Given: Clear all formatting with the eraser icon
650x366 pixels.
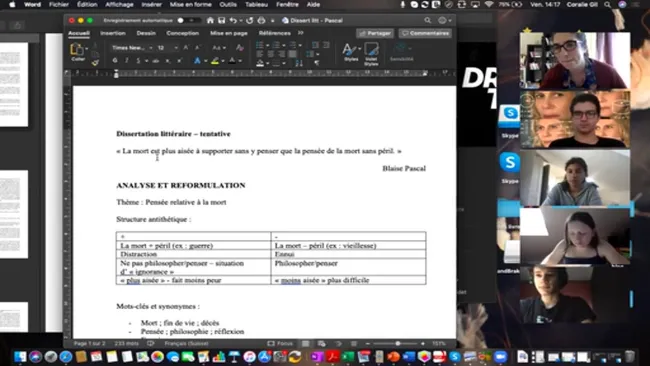Looking at the screenshot, I should [x=240, y=48].
